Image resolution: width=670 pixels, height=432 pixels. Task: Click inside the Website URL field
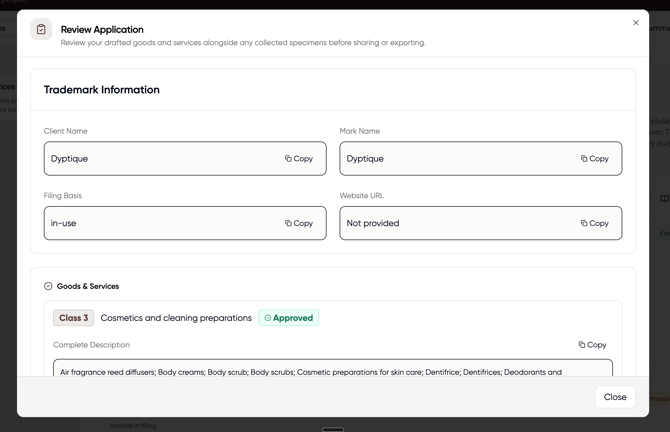click(481, 223)
